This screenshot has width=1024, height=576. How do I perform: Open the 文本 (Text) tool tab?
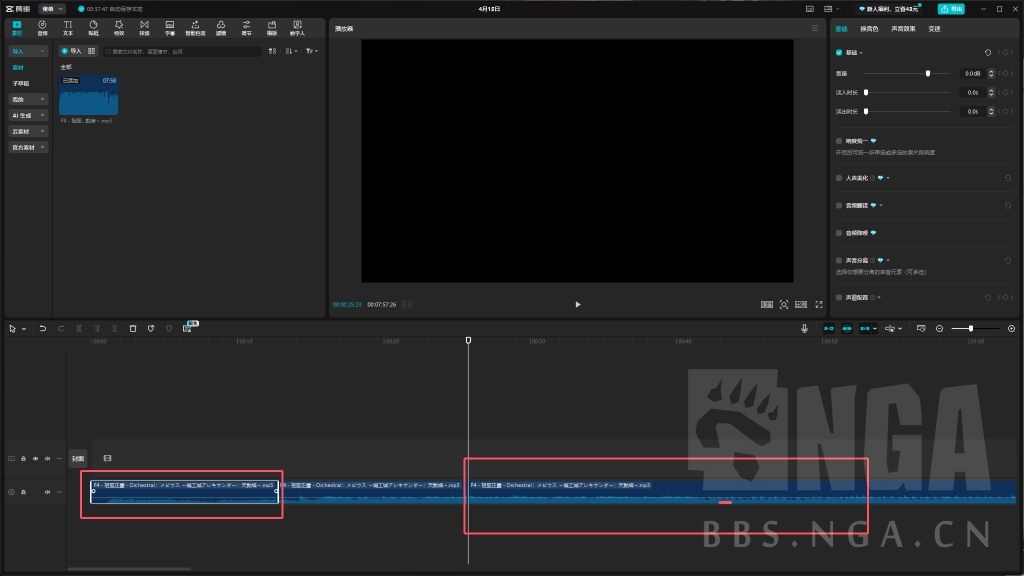[x=68, y=27]
